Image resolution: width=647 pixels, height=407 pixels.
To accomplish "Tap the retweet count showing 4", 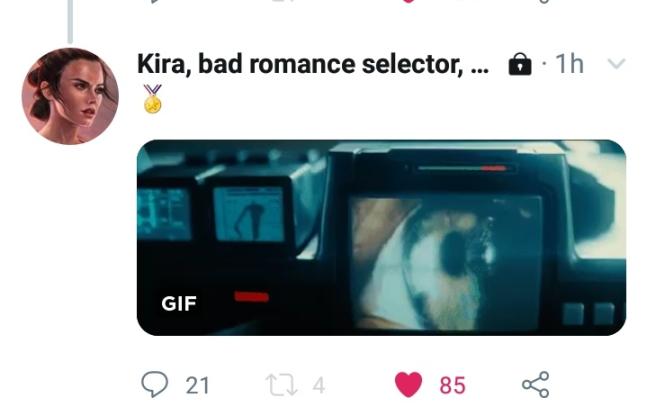I will point(319,386).
